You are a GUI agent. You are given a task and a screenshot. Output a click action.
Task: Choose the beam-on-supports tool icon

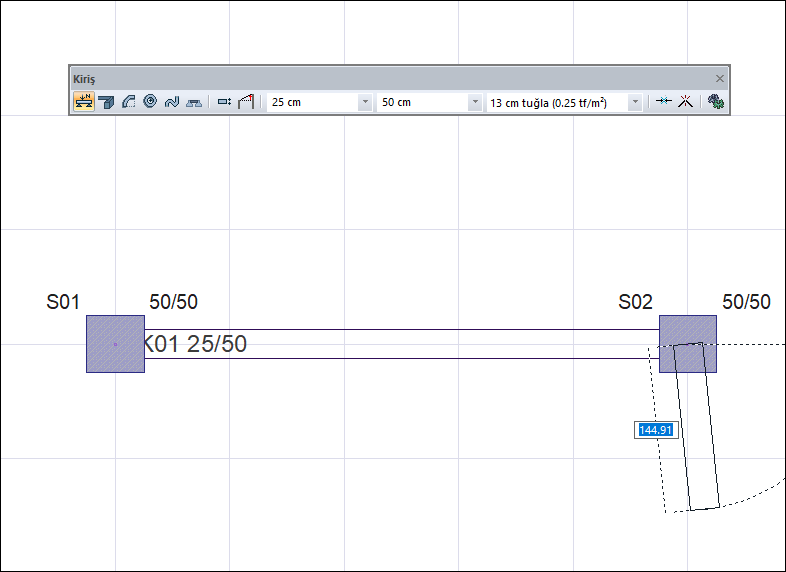194,102
